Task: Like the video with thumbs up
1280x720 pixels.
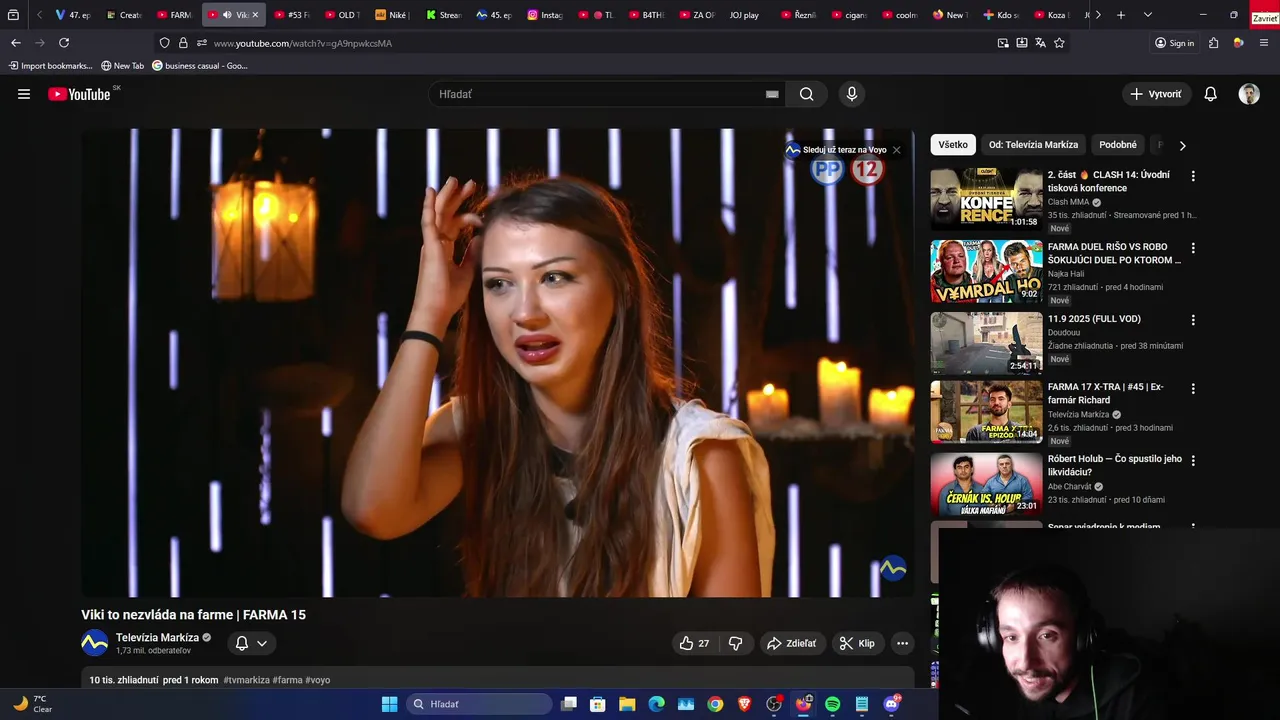Action: (x=694, y=643)
